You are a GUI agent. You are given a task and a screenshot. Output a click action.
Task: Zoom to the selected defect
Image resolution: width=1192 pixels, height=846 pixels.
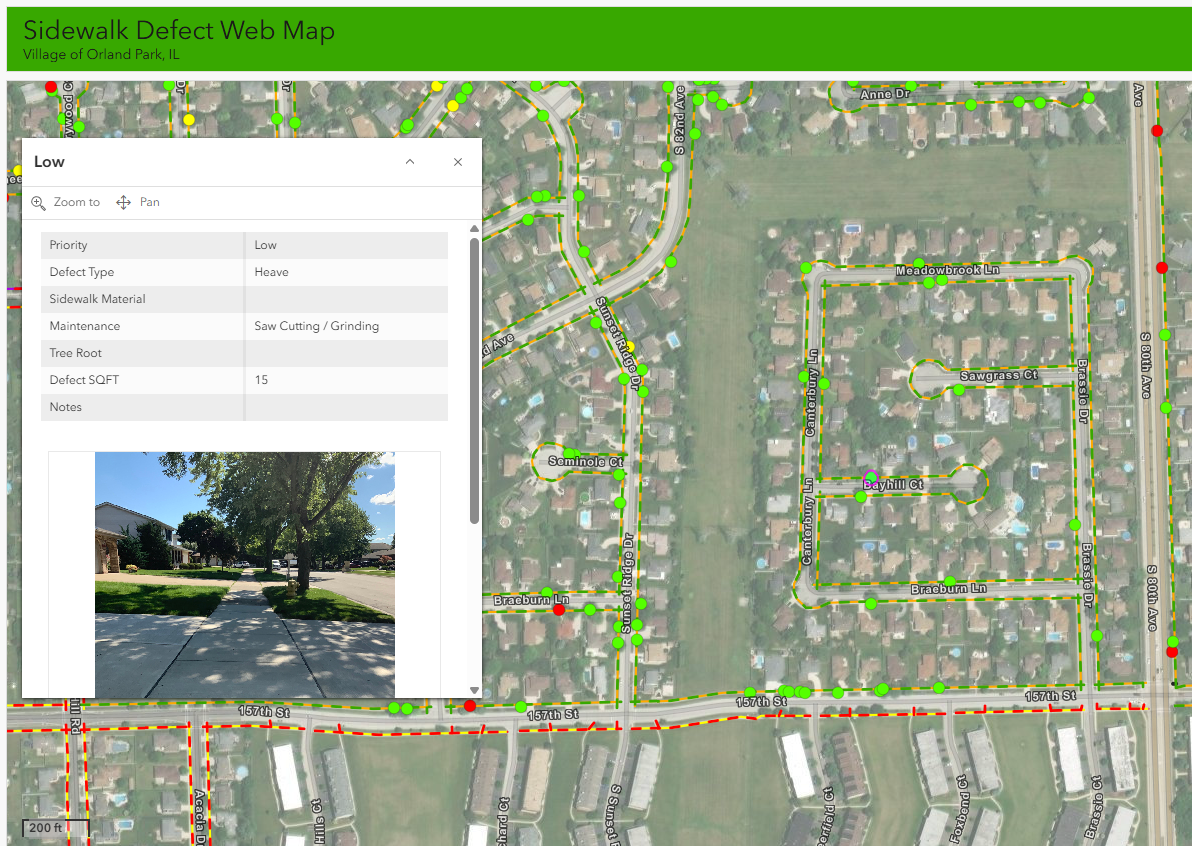tap(65, 202)
